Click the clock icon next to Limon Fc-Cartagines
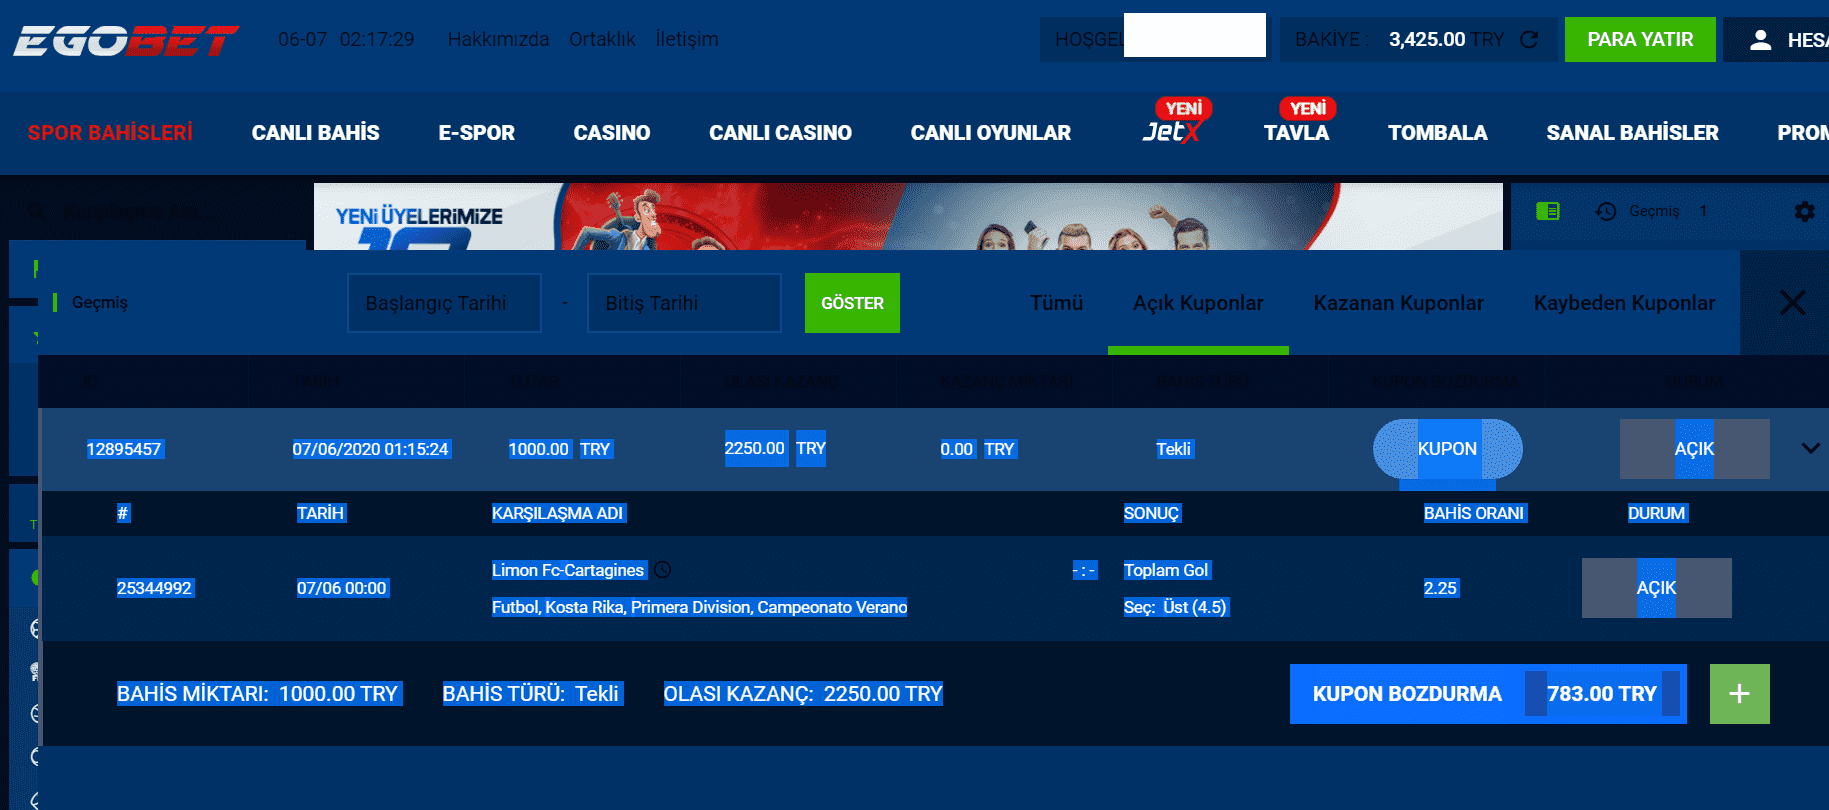The image size is (1829, 810). (x=663, y=570)
